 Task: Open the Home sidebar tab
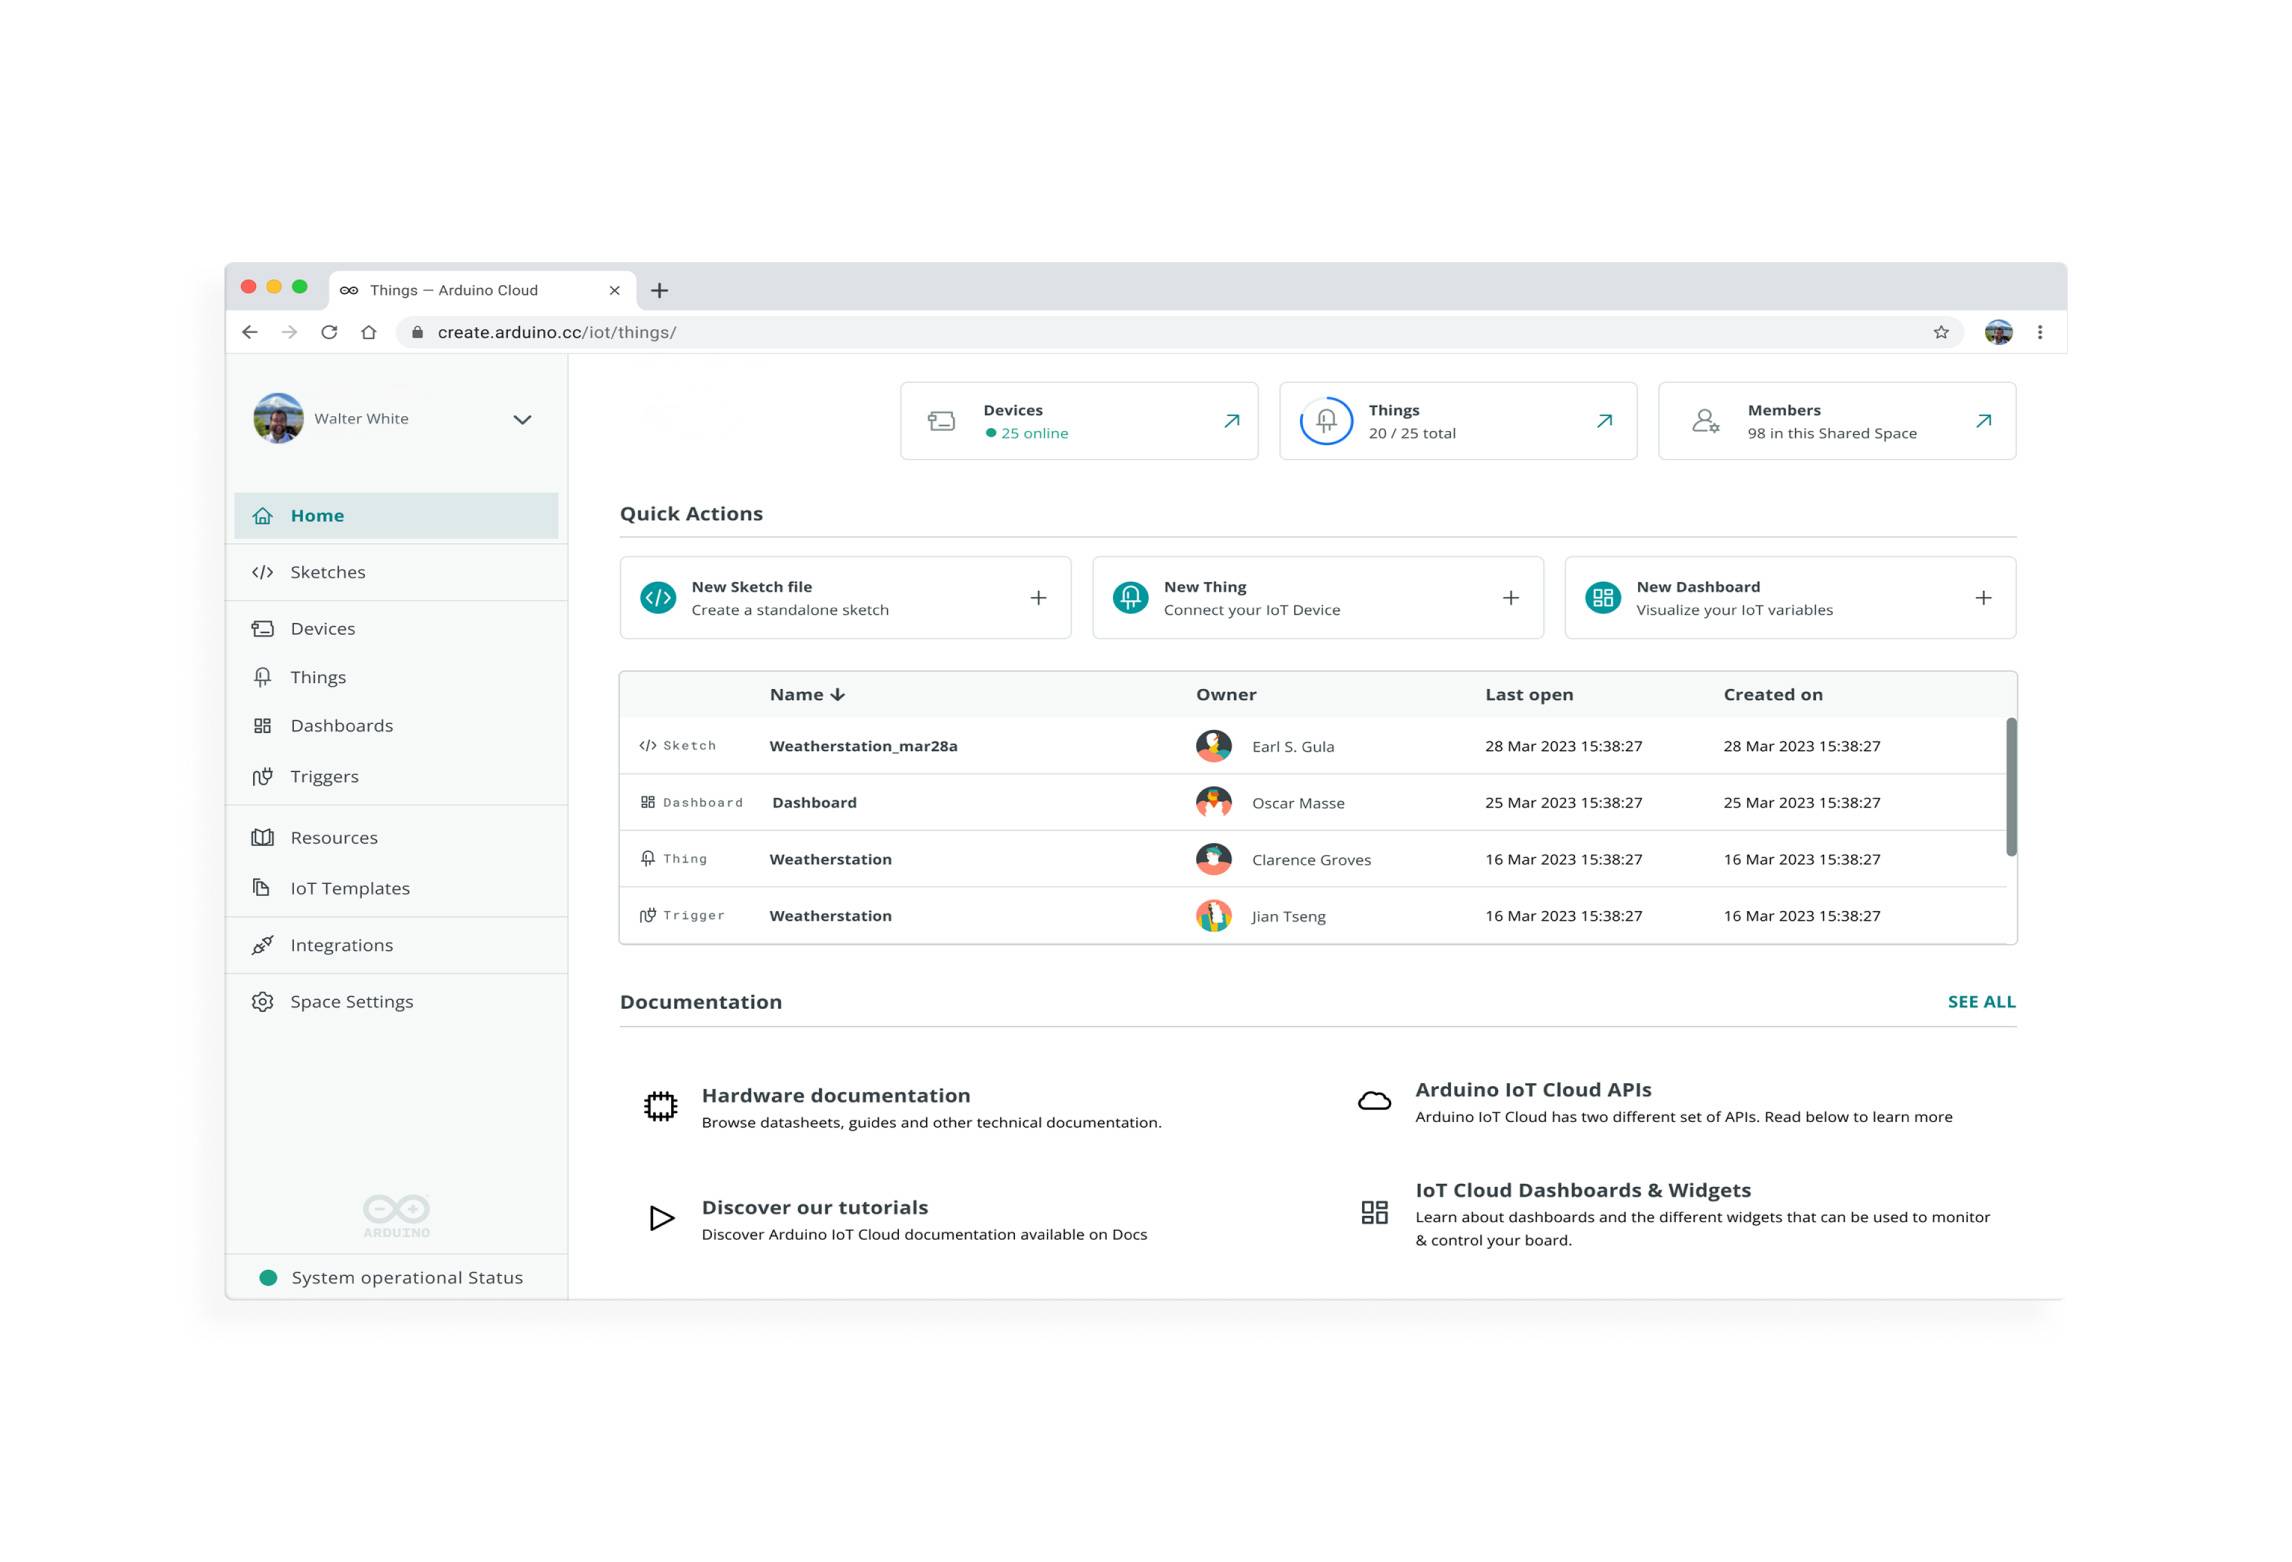tap(317, 515)
